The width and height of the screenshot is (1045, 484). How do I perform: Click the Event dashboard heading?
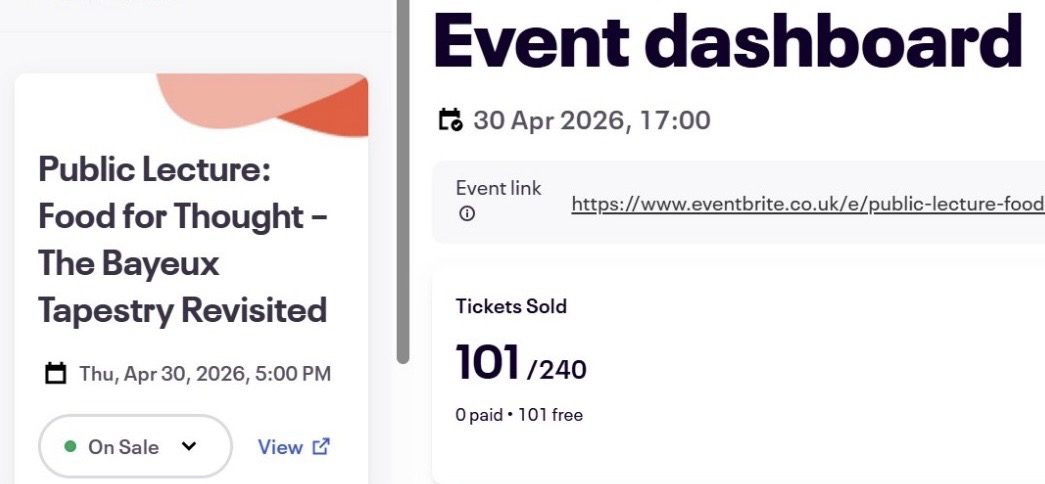[x=728, y=40]
